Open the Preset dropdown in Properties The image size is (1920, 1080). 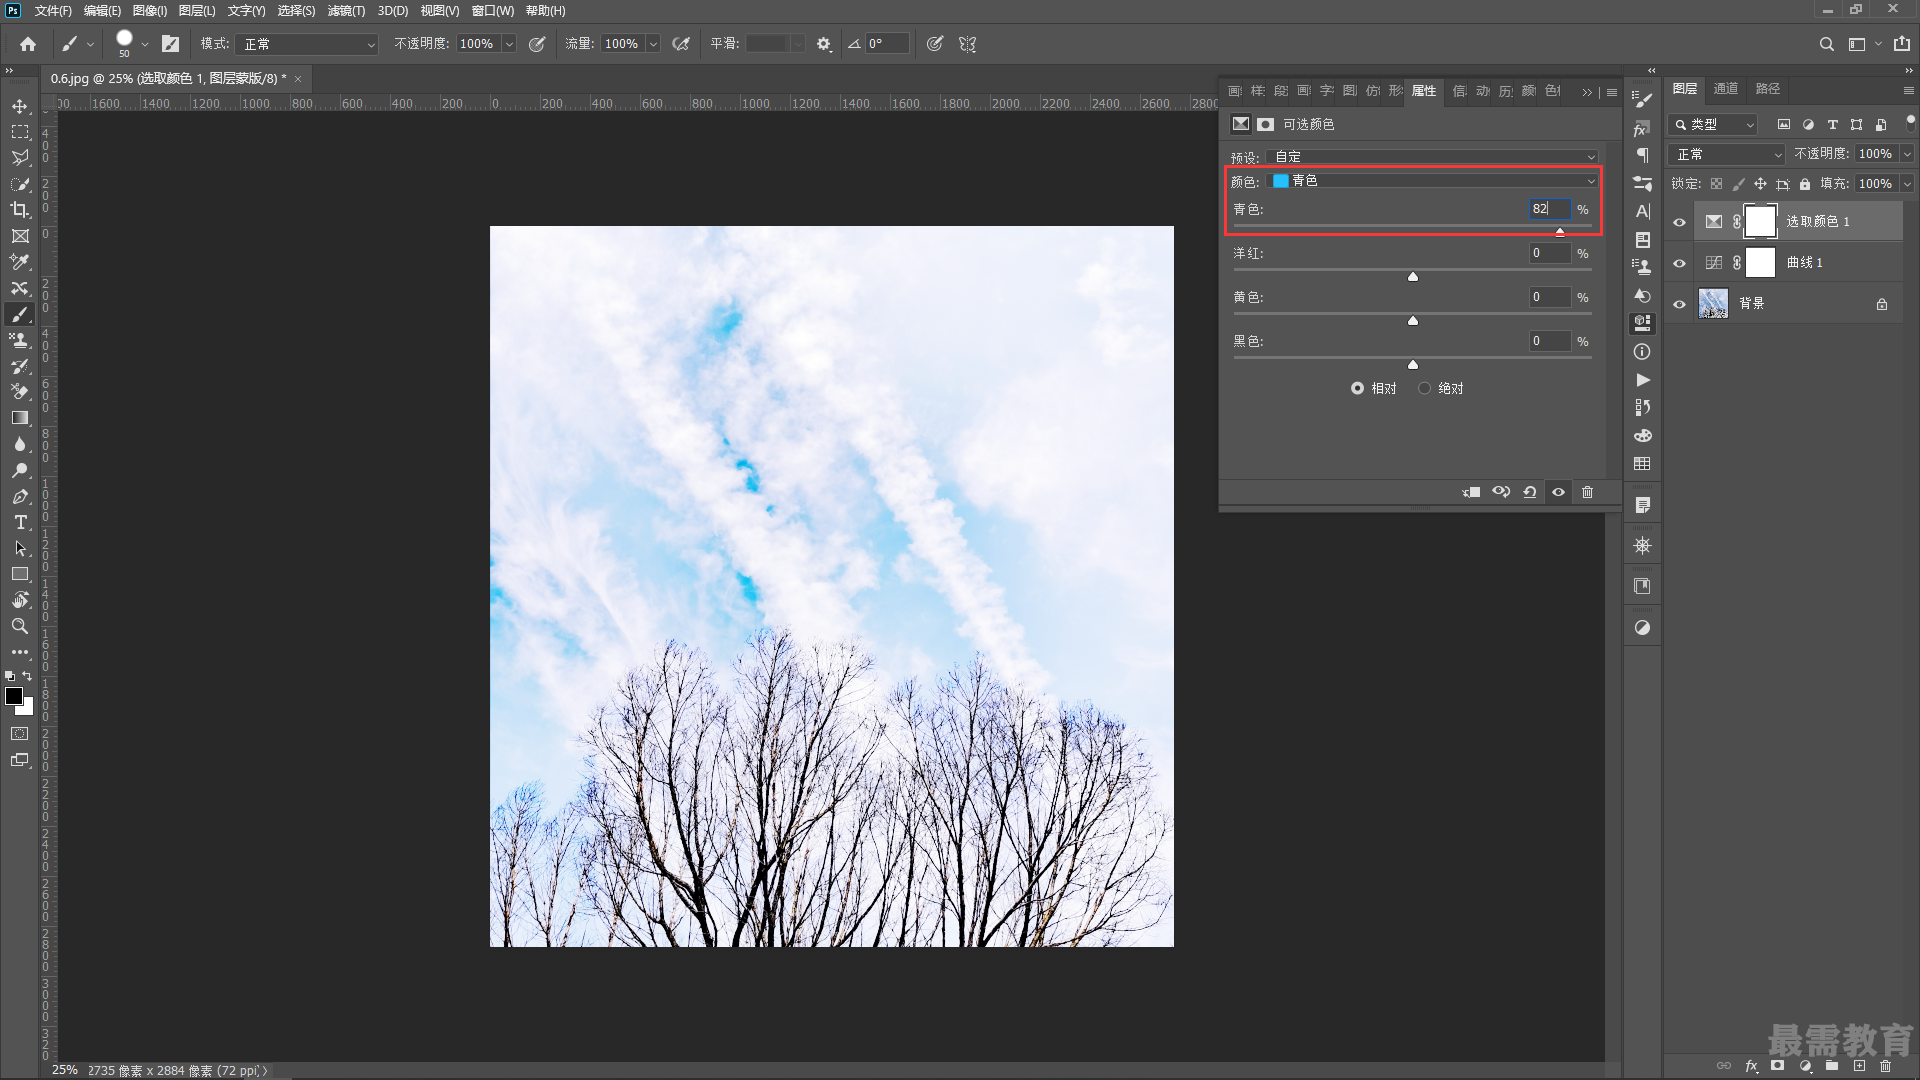pyautogui.click(x=1433, y=157)
